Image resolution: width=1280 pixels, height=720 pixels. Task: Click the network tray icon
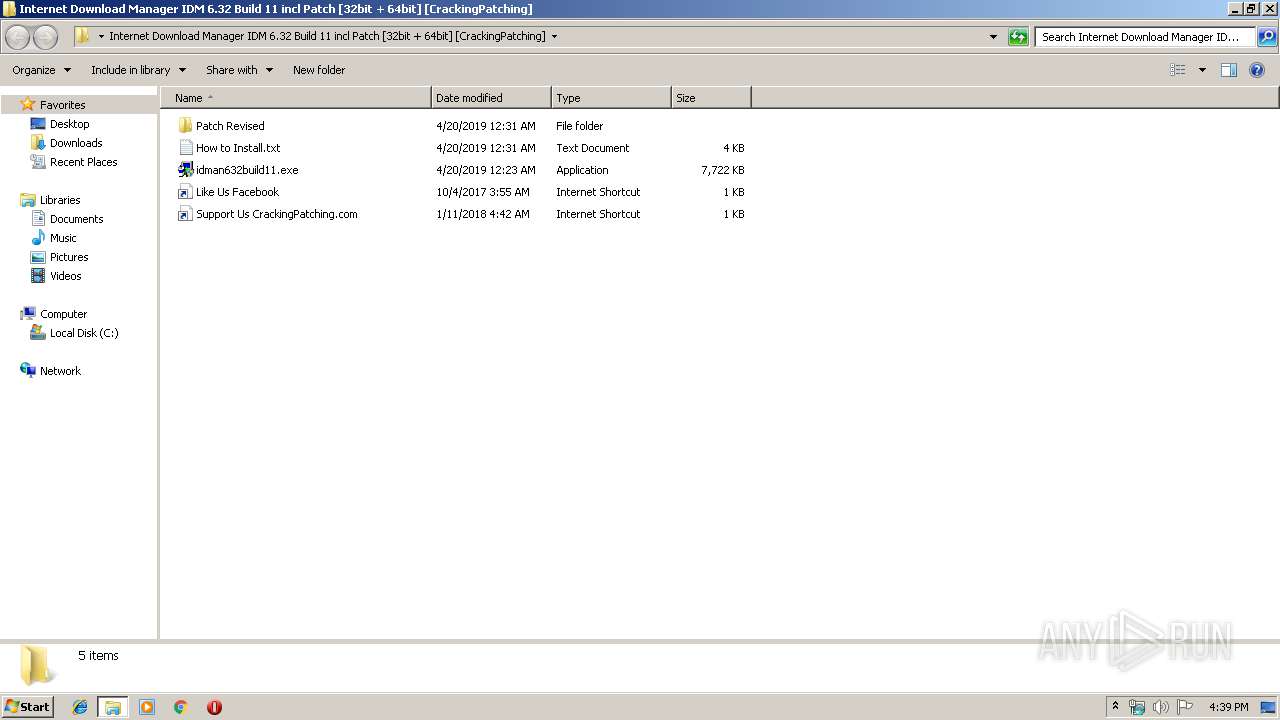(1137, 707)
